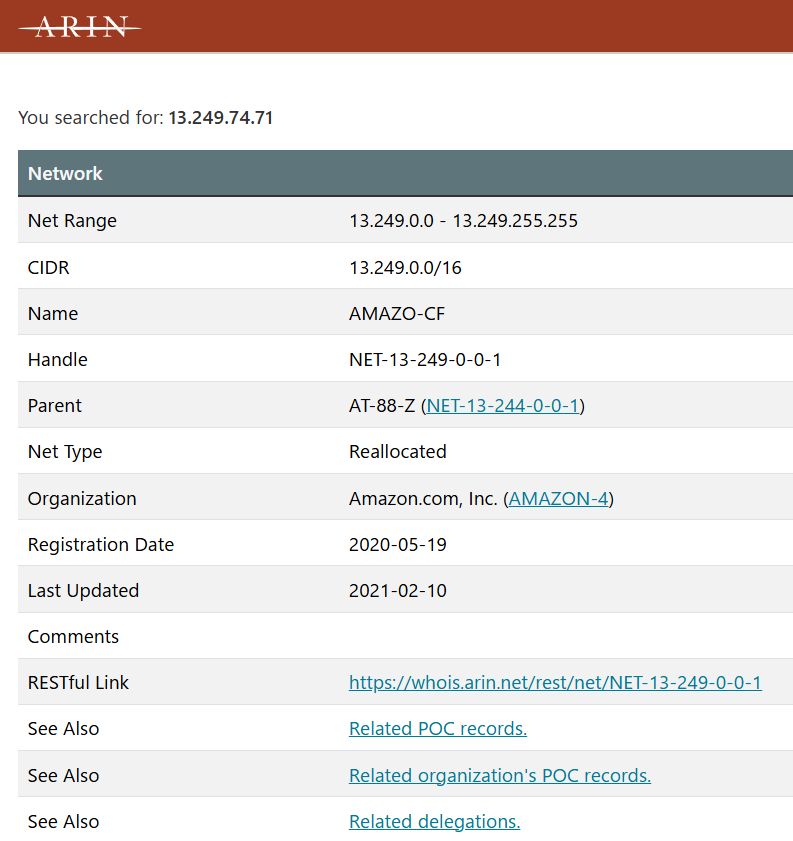Click the Amazon.com, Inc. organization text
This screenshot has height=841, width=793.
click(423, 499)
